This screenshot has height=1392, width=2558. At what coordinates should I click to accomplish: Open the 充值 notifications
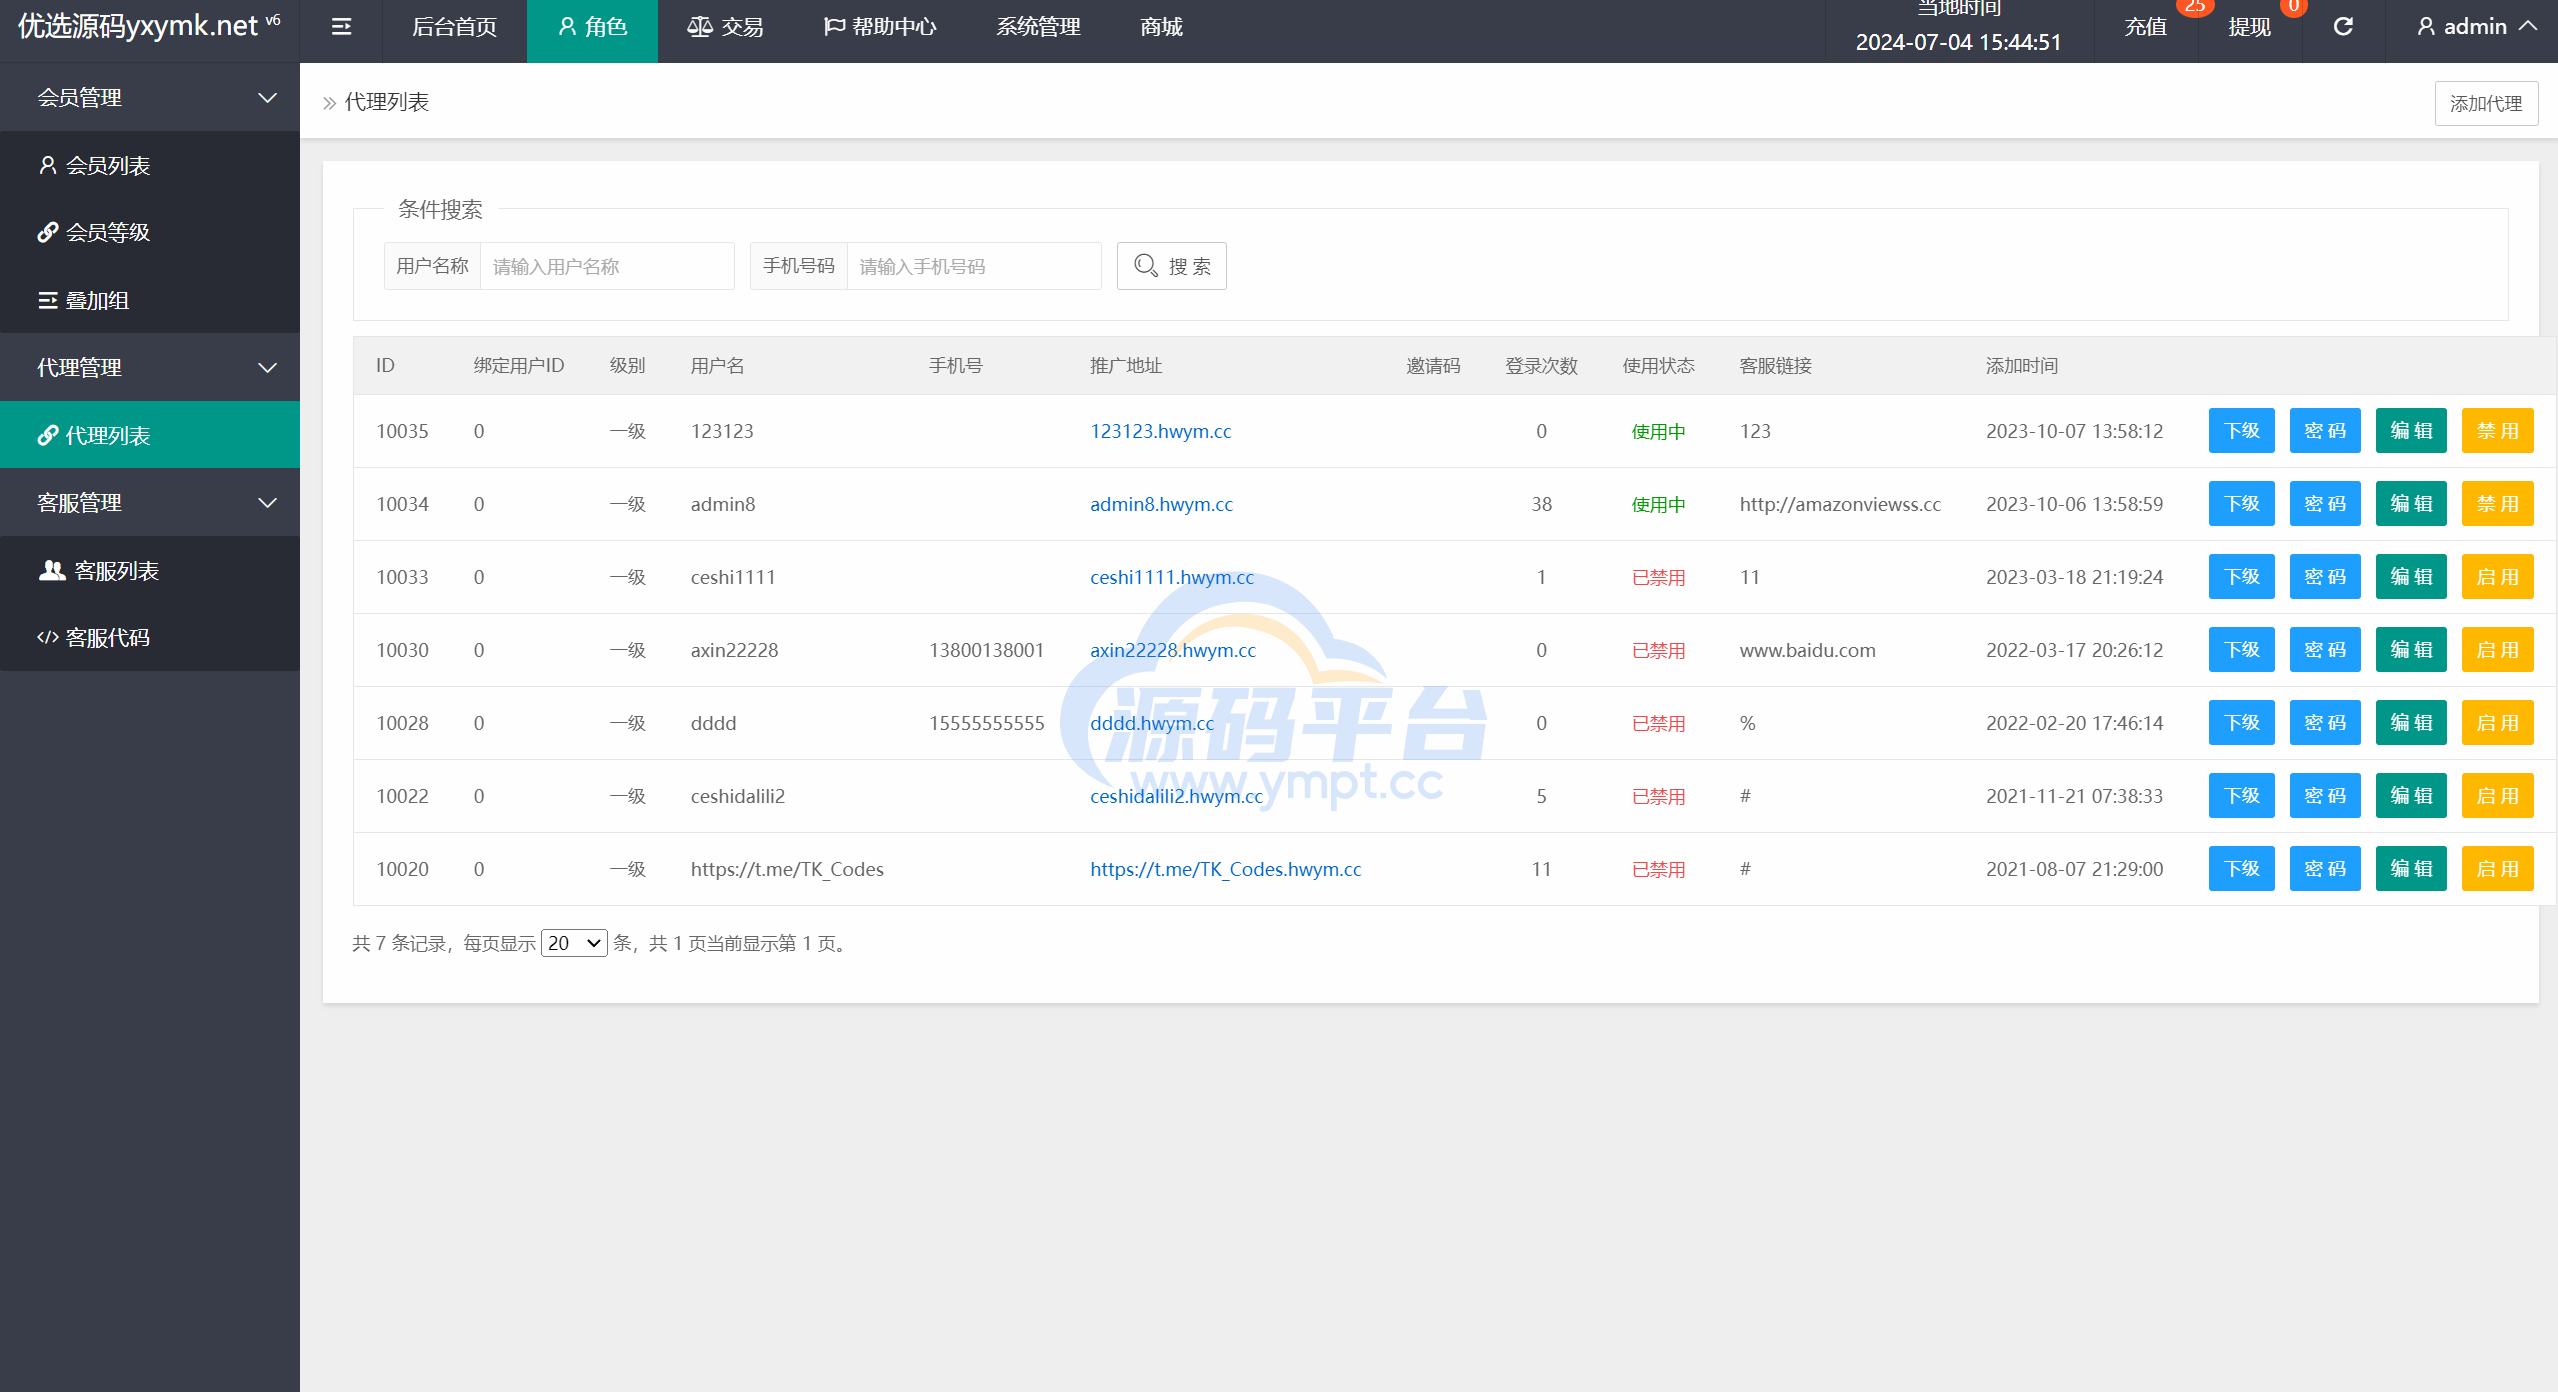(x=2146, y=27)
